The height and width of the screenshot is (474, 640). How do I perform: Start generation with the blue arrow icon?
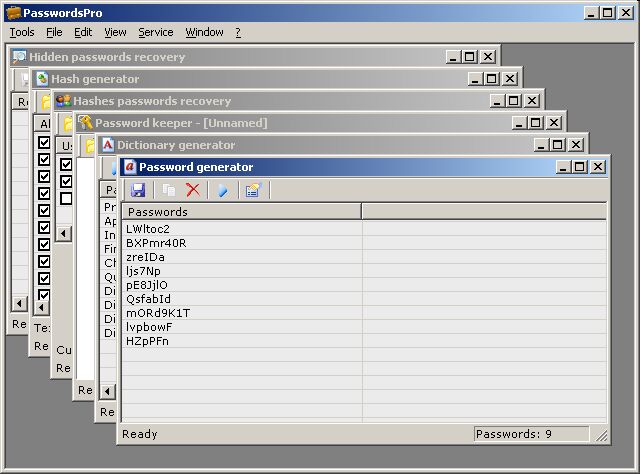(x=223, y=190)
